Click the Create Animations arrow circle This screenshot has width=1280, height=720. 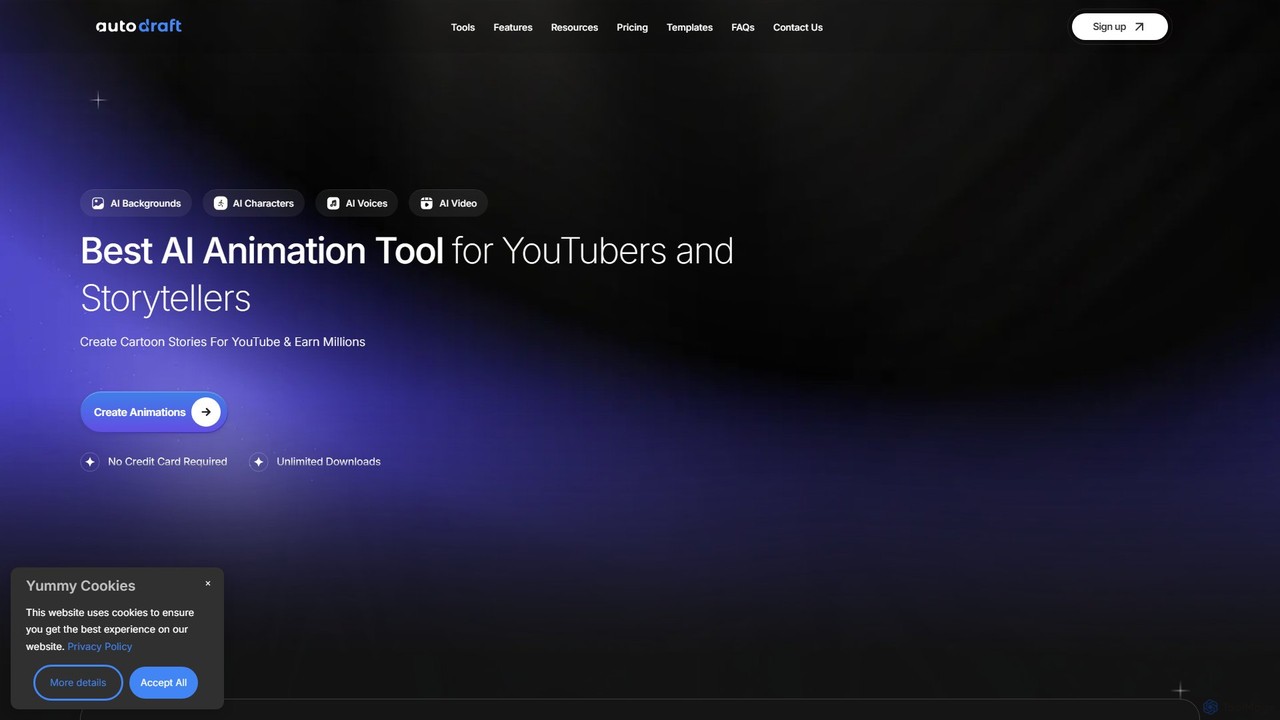coord(206,412)
